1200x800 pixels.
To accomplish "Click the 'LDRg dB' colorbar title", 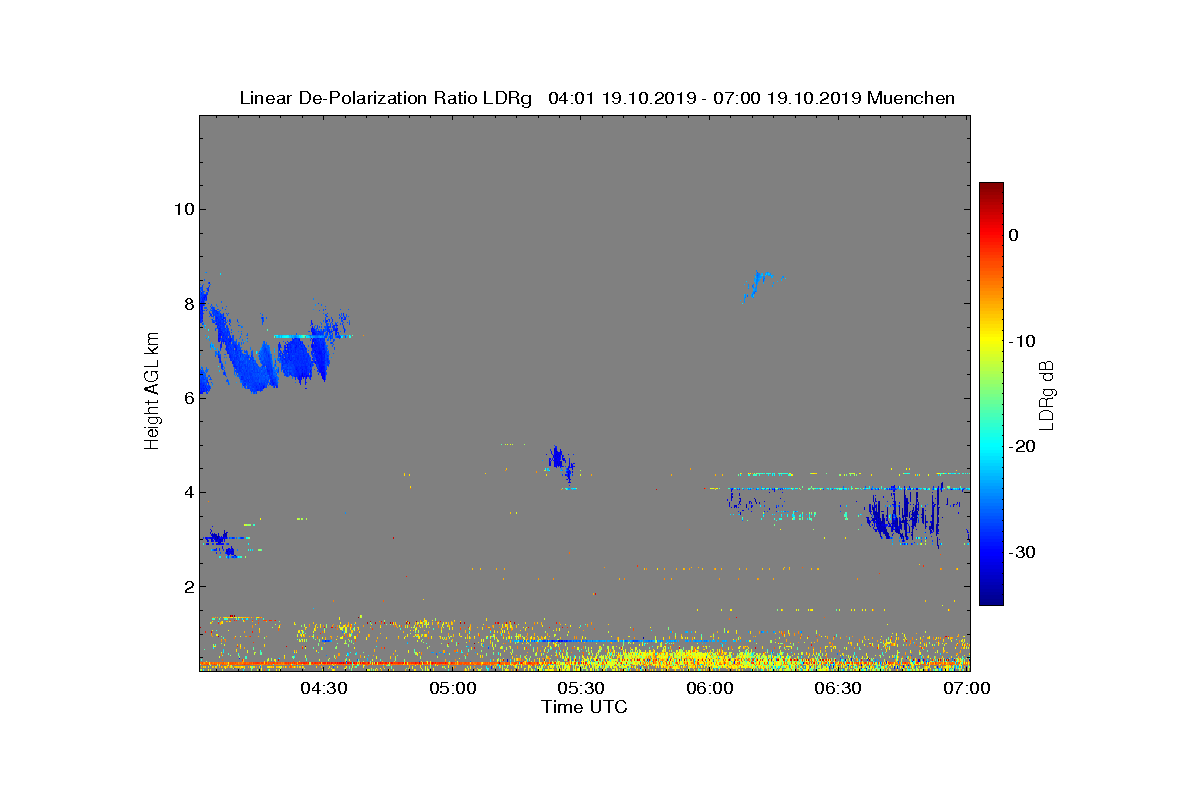I will click(x=1047, y=394).
